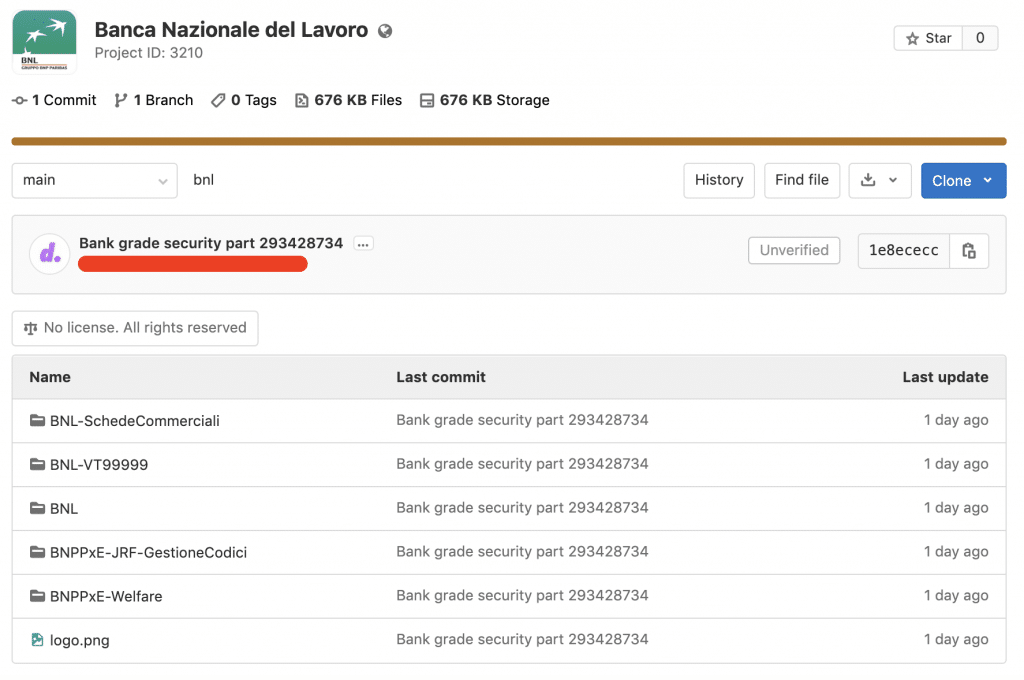Star the Banca Nazionale del Lavoro project
The image size is (1024, 680).
pos(928,38)
